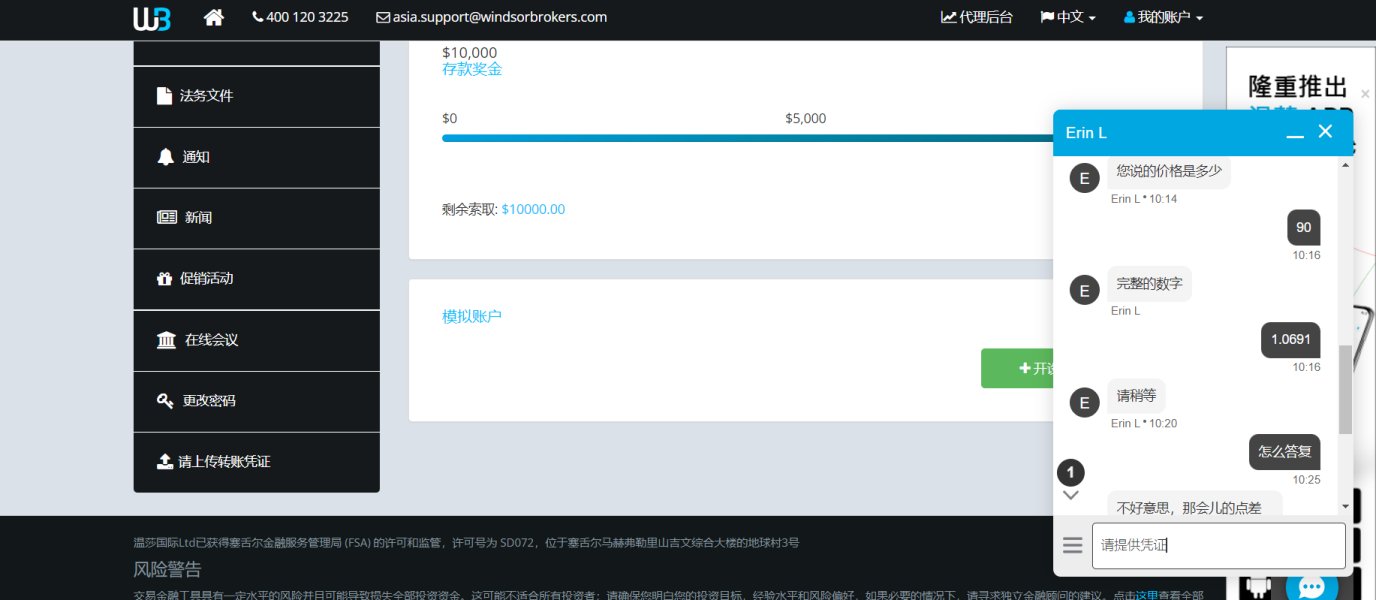Click the 怎么答复 chat message

(x=1285, y=452)
